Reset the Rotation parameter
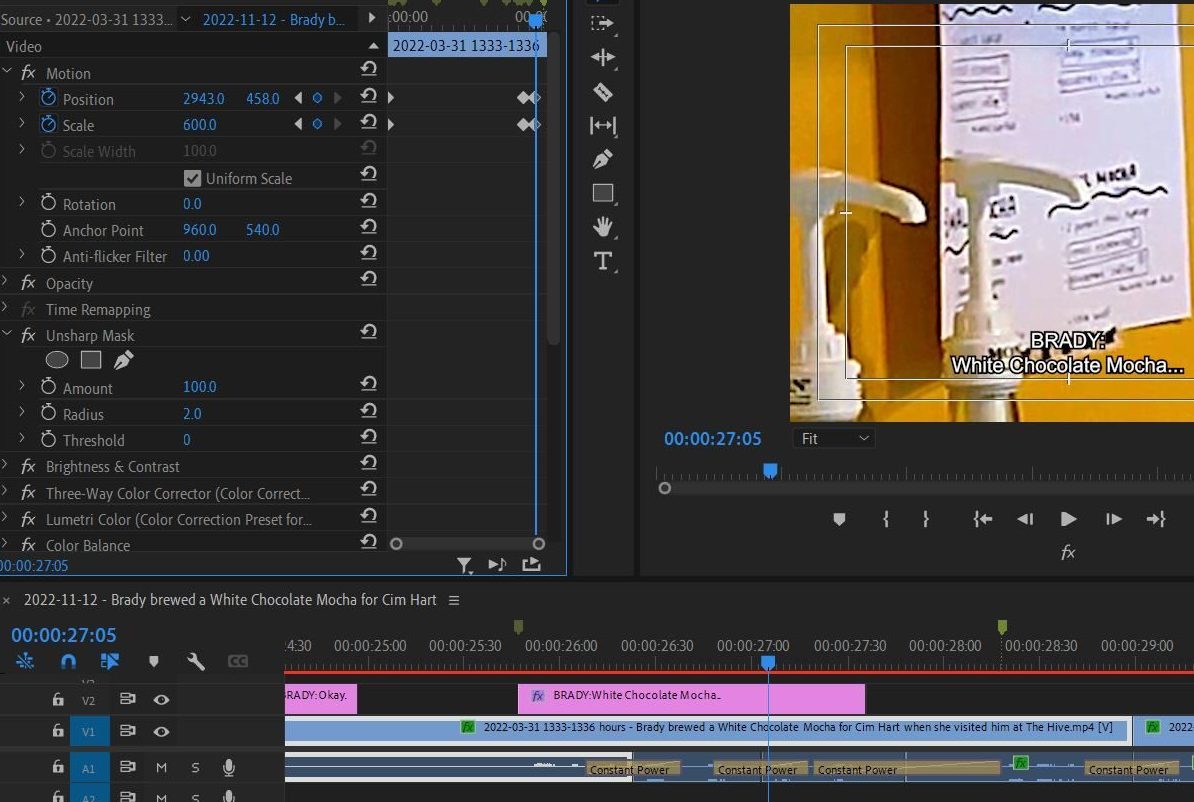 [x=369, y=200]
